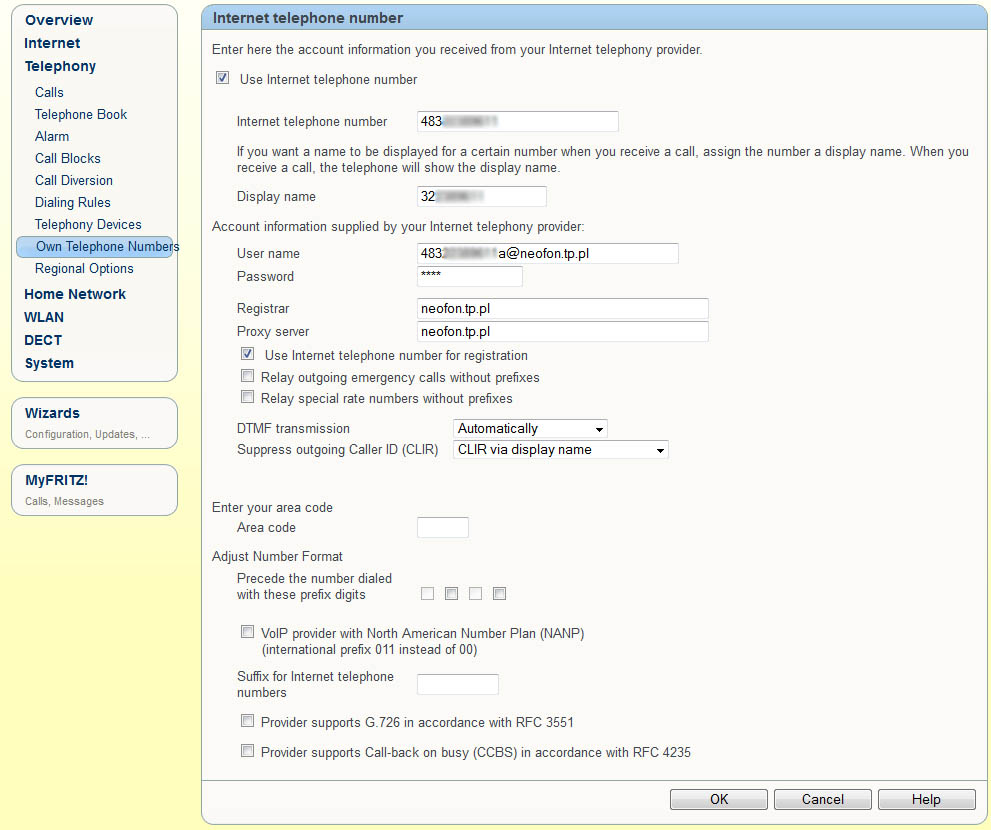Focus the Password field
The image size is (991, 830).
pyautogui.click(x=470, y=276)
